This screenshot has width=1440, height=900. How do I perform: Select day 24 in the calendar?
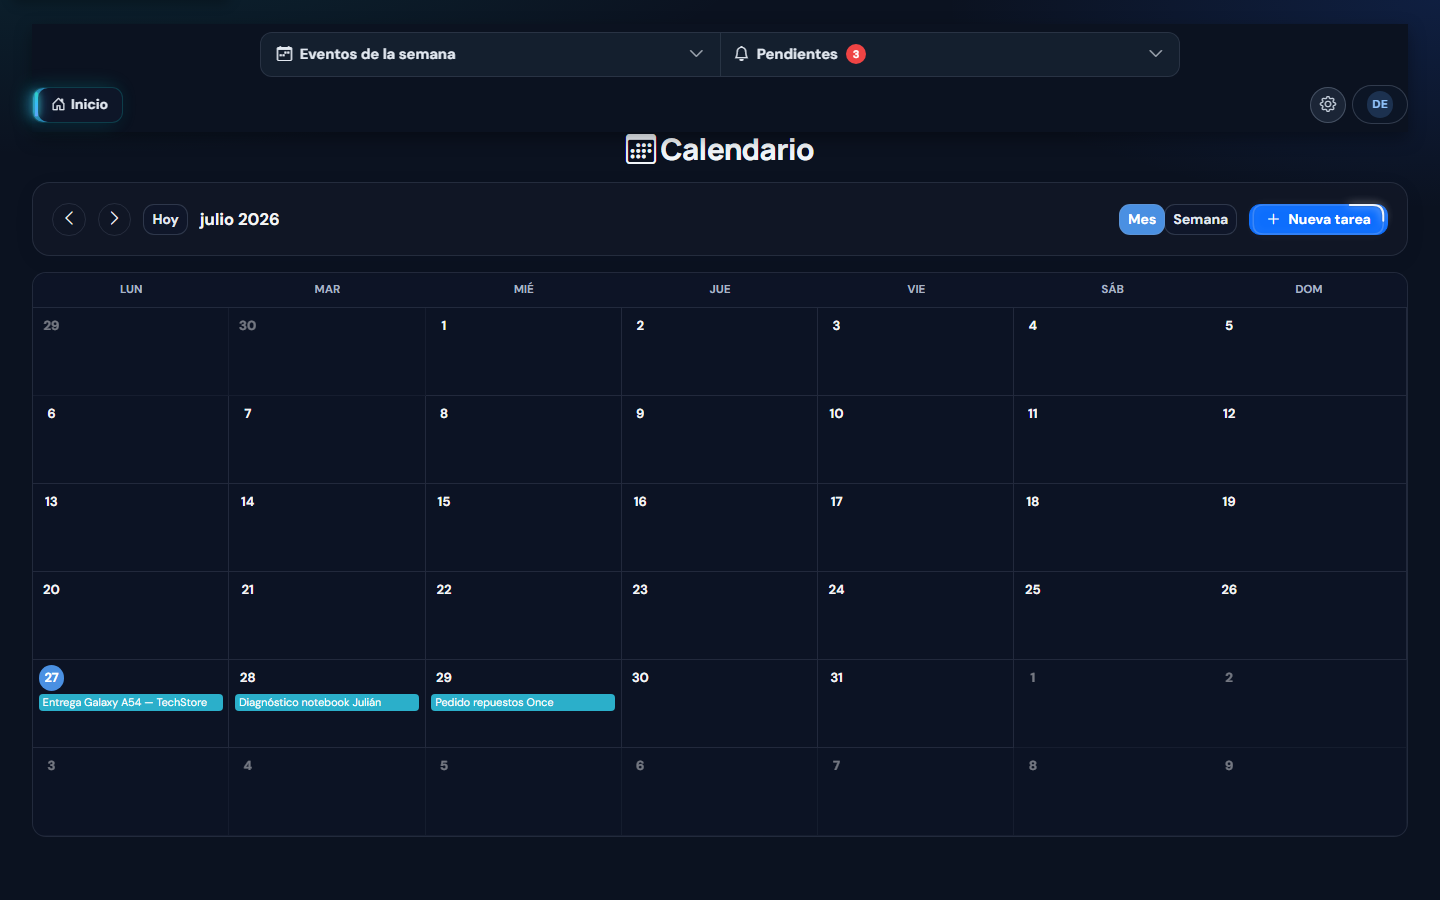(x=836, y=589)
